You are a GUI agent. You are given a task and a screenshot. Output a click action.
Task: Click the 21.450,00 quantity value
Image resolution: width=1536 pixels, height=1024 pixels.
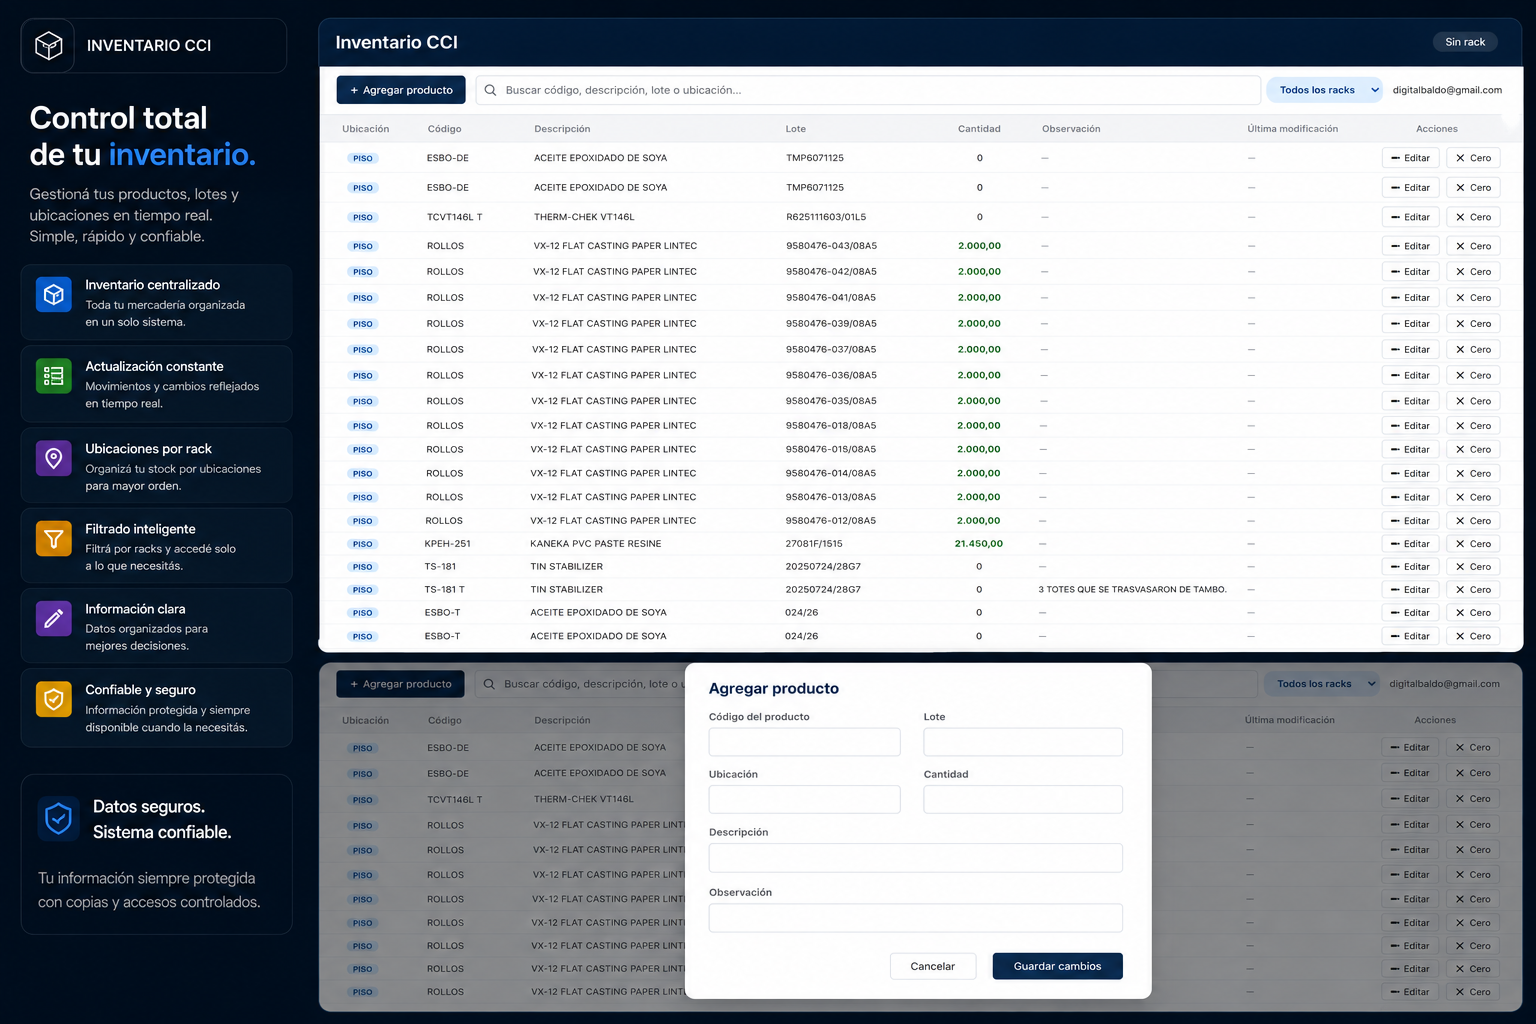[x=979, y=544]
